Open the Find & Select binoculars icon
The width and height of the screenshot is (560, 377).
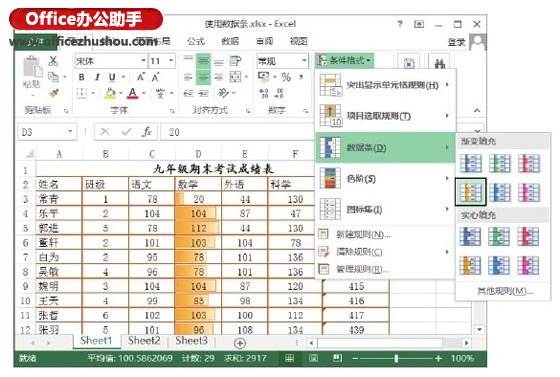point(439,64)
